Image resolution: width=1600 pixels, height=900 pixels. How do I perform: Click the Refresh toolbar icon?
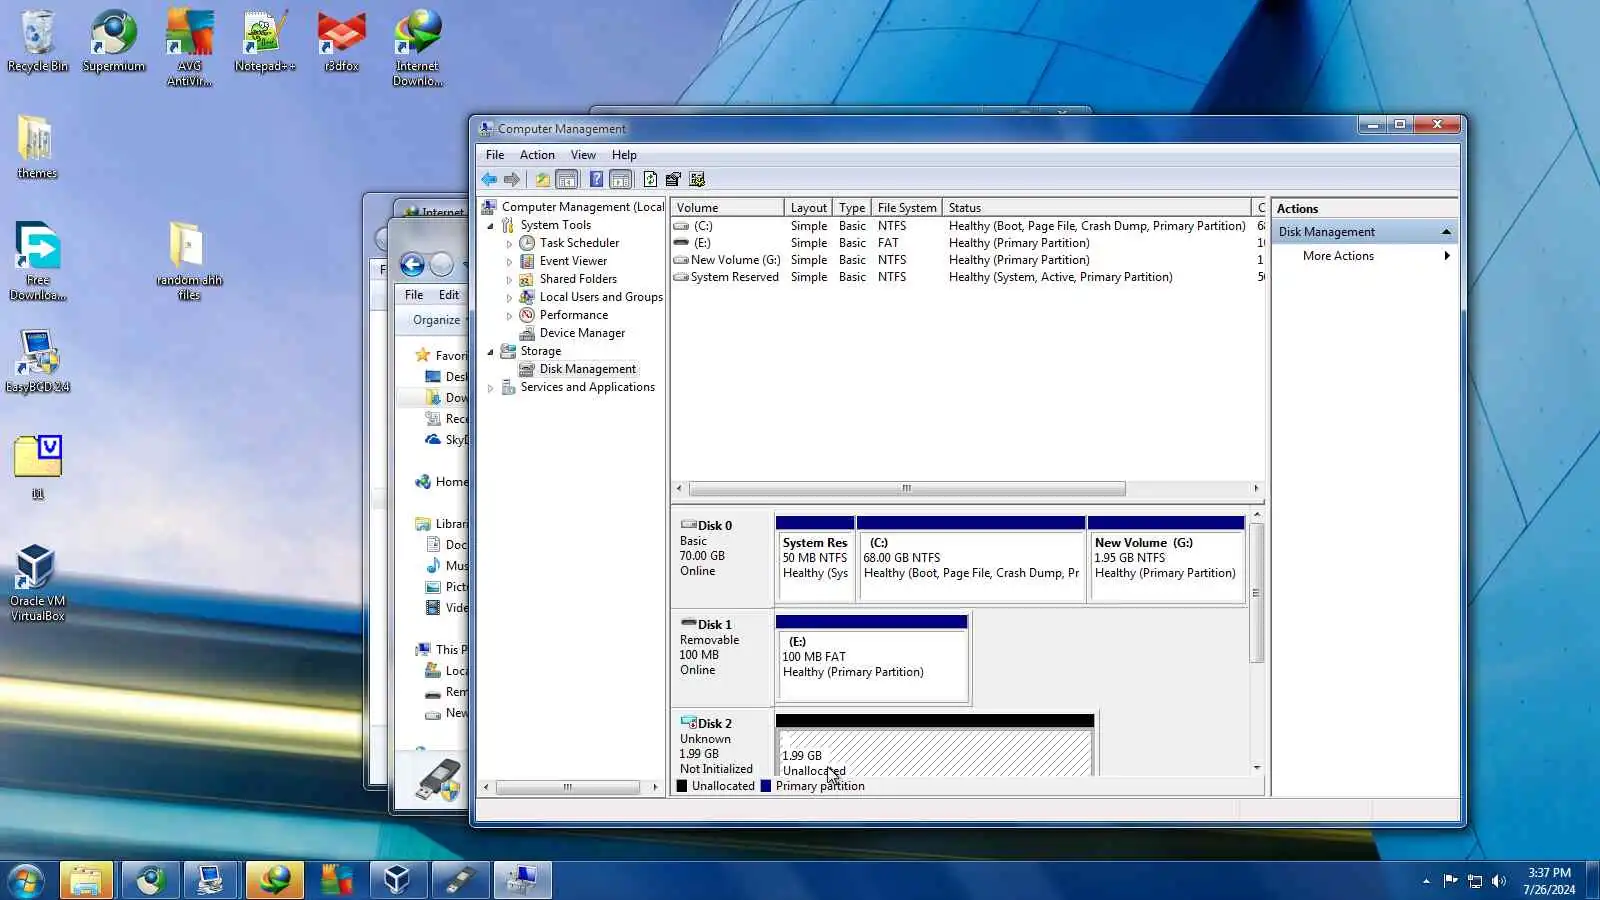650,180
